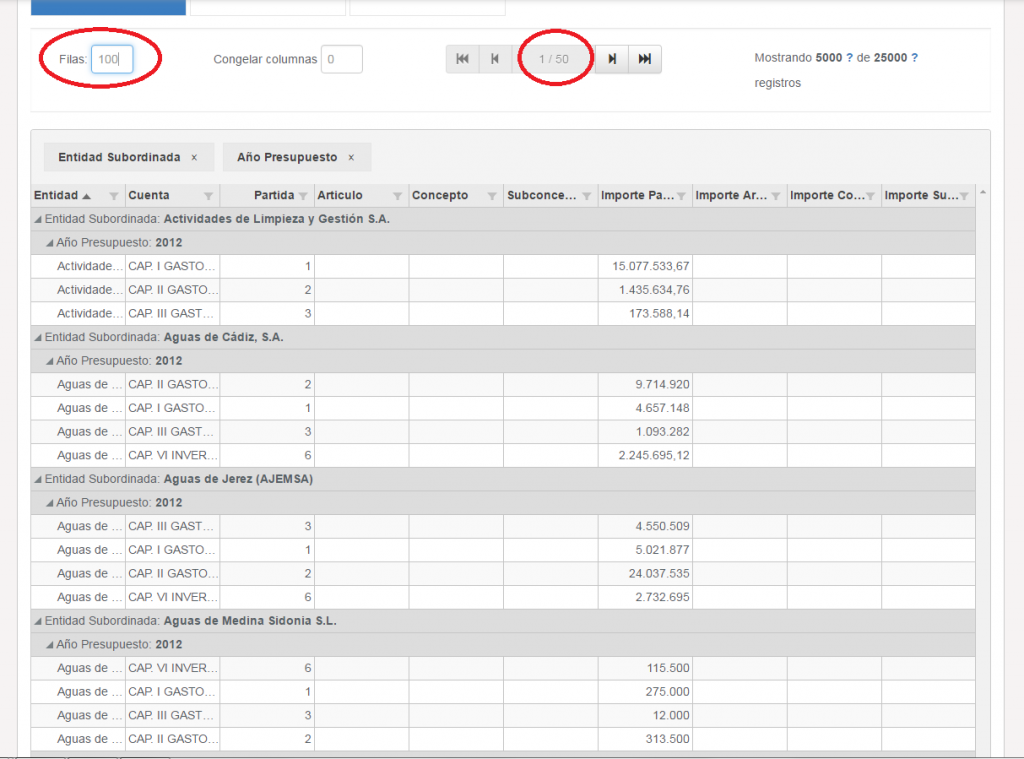Image resolution: width=1024 pixels, height=759 pixels.
Task: Focus the Congelar columnas input
Action: [342, 59]
